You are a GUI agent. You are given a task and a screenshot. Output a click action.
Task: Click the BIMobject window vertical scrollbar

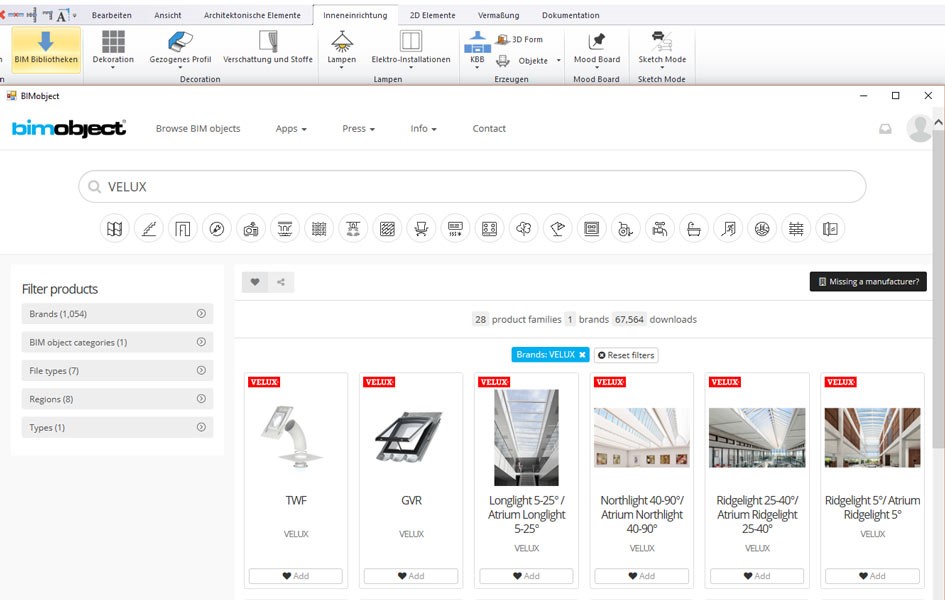938,289
